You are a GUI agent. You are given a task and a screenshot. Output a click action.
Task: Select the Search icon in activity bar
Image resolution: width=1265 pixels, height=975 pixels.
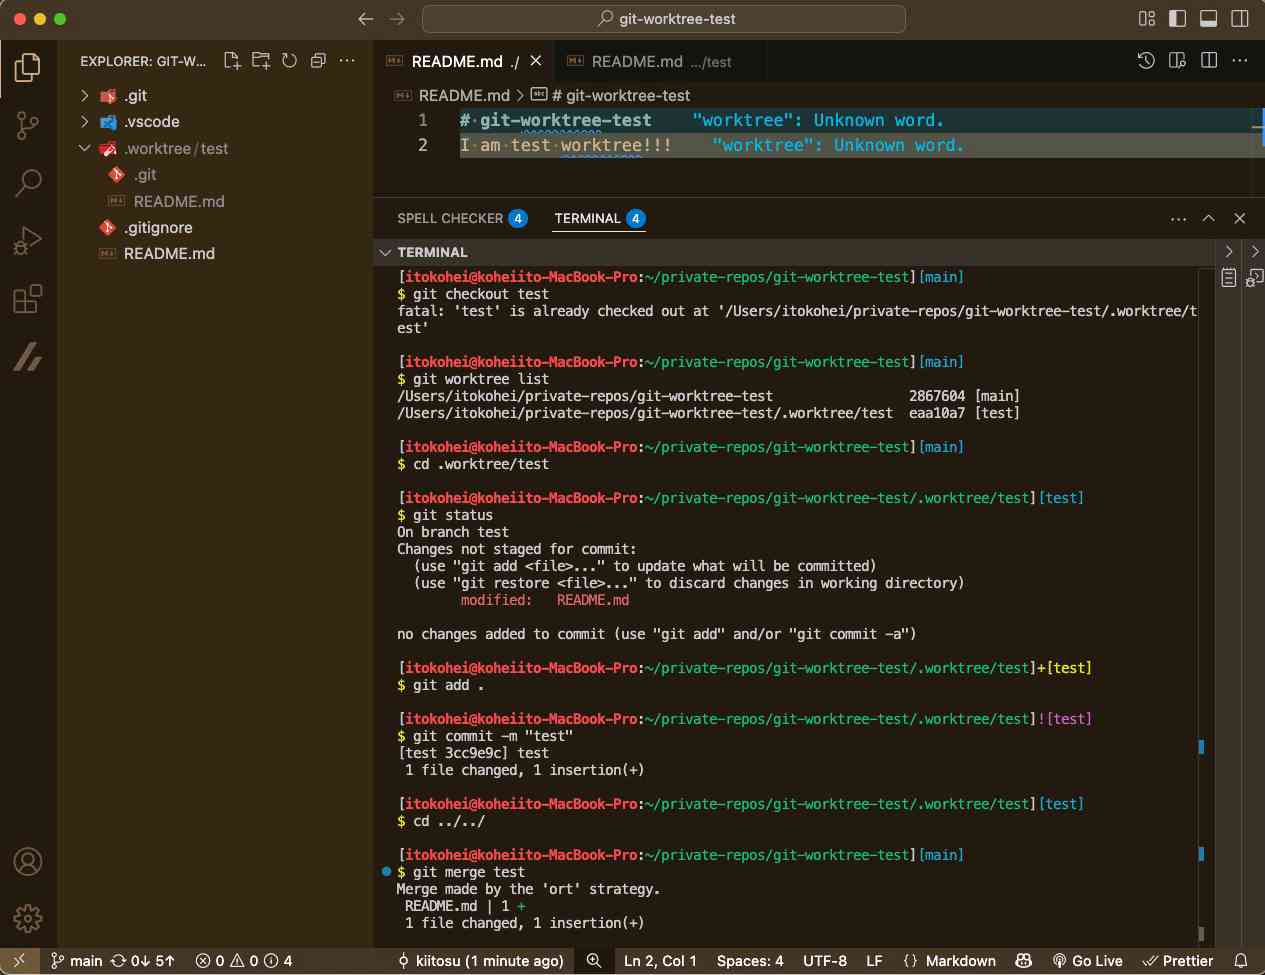[x=27, y=183]
